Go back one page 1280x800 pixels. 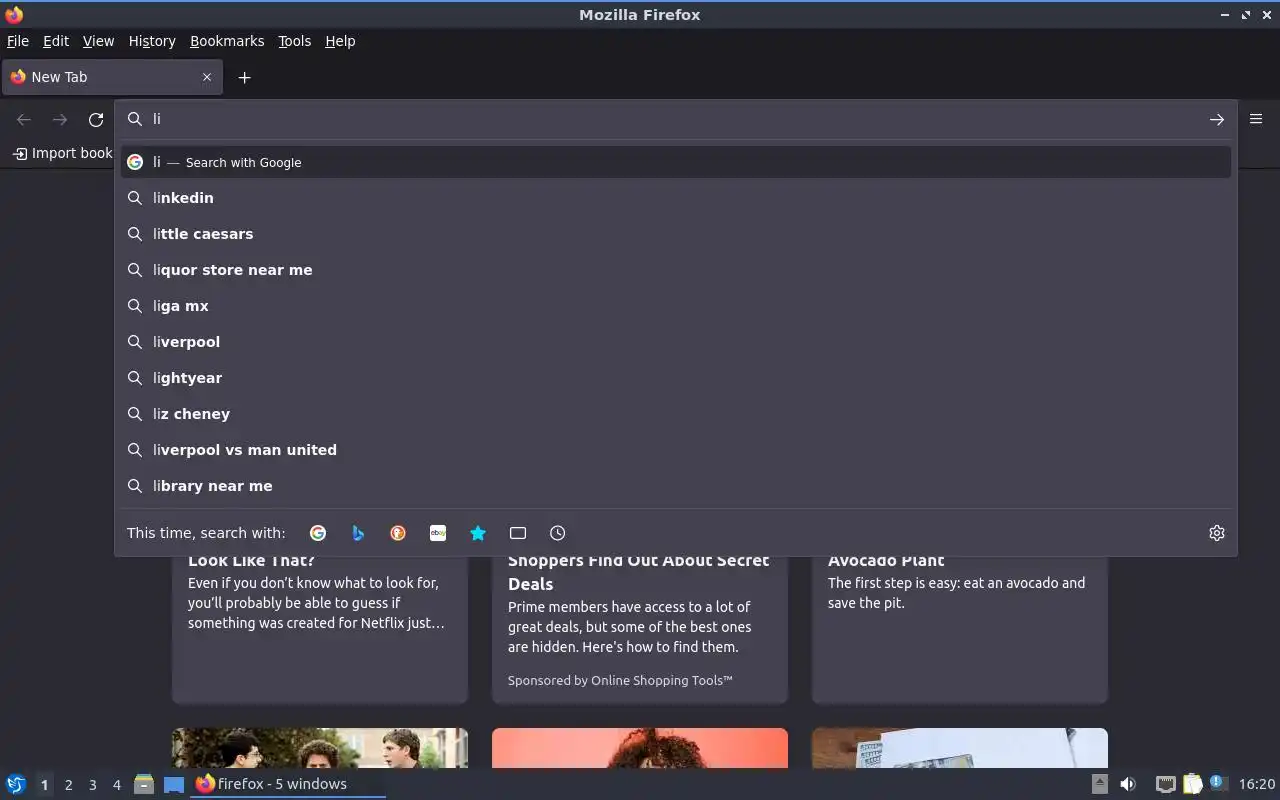pyautogui.click(x=24, y=119)
